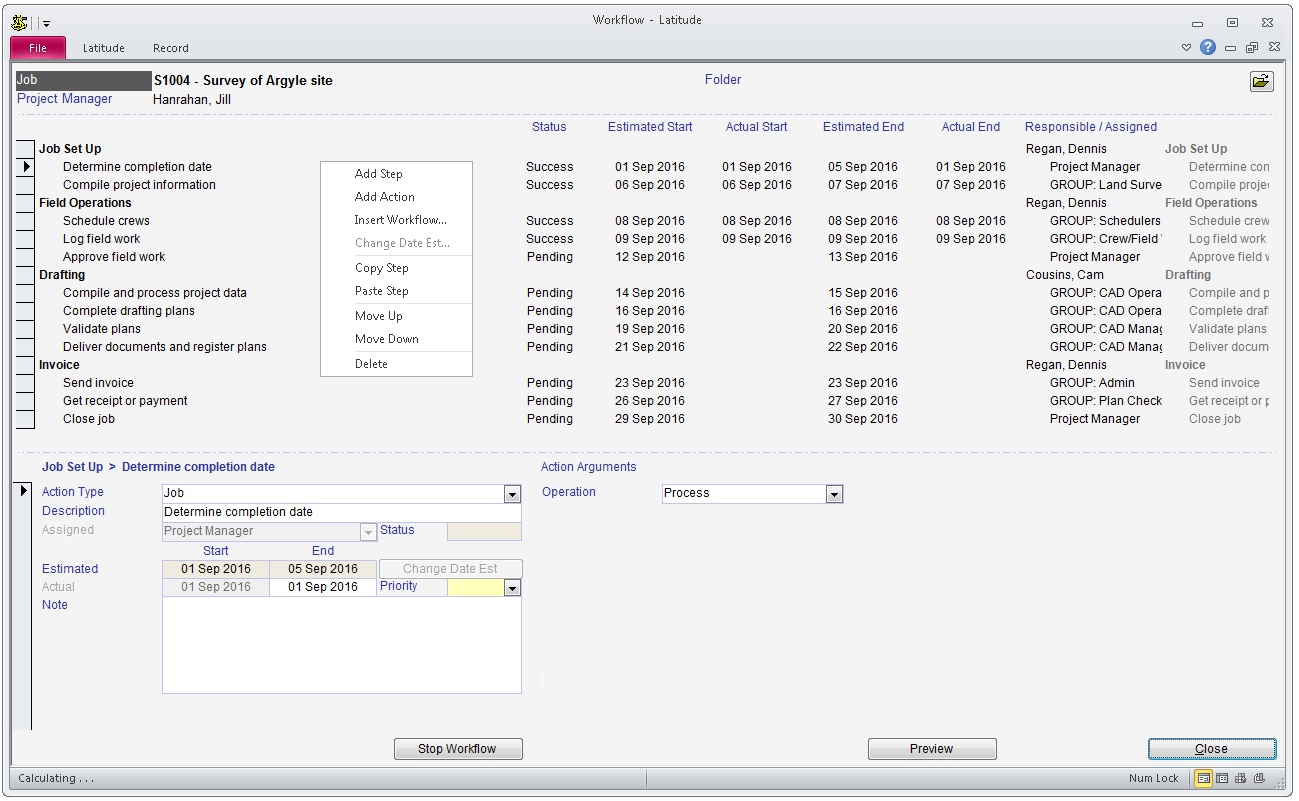
Task: Open the Priority dropdown
Action: 513,587
